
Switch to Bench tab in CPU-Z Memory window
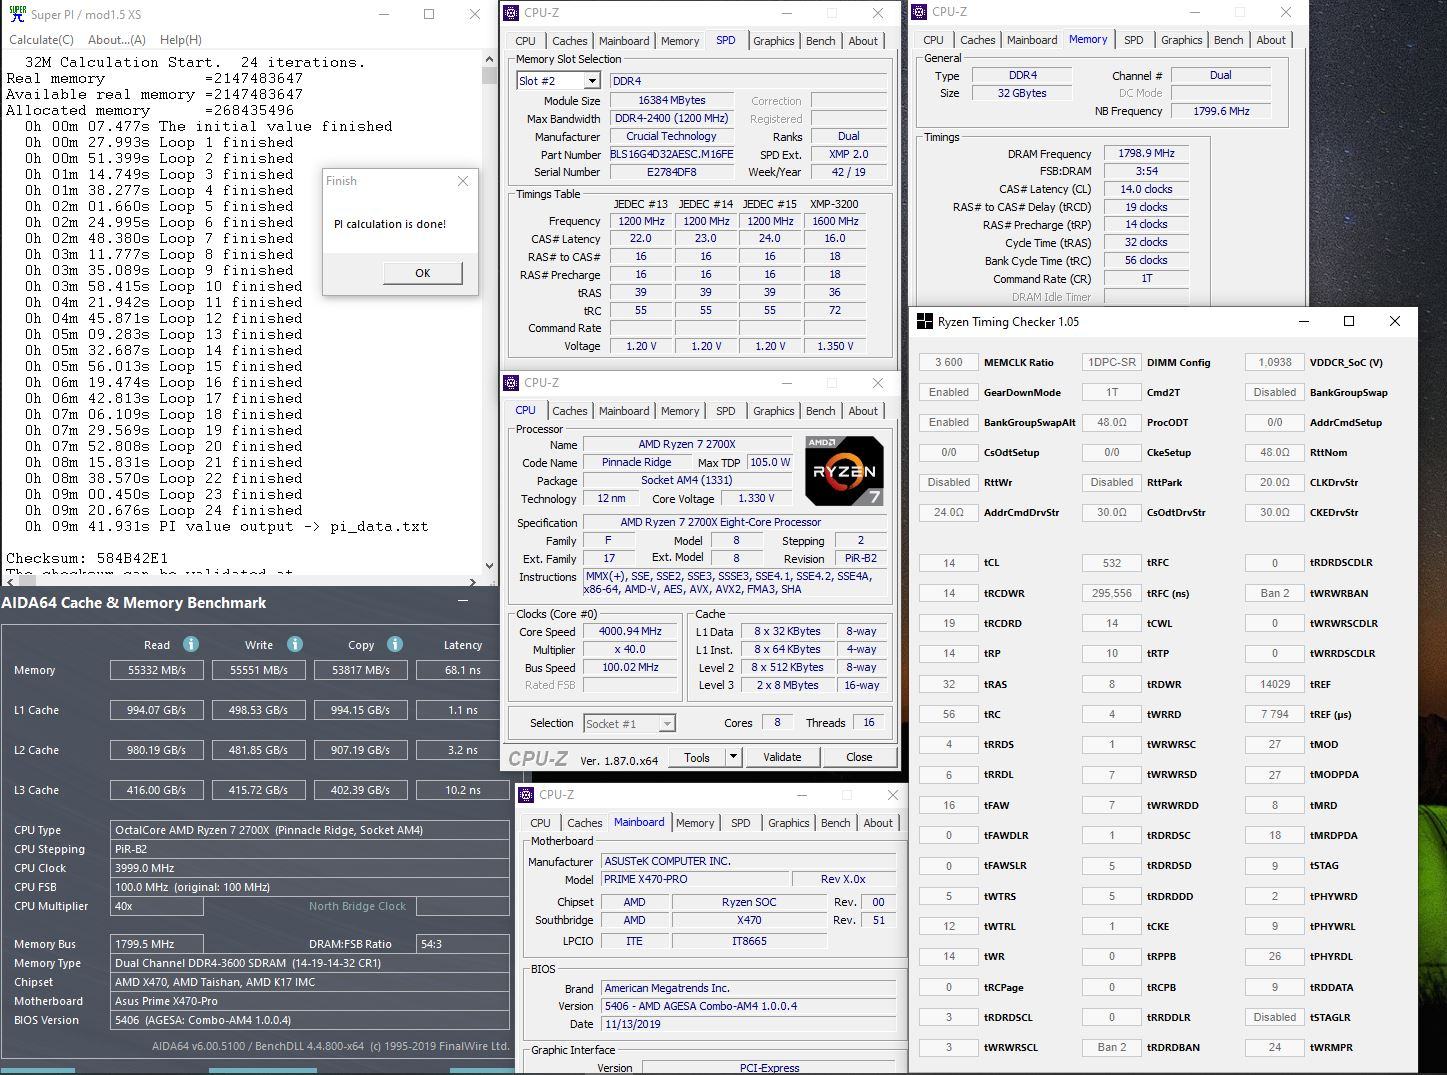(1228, 40)
